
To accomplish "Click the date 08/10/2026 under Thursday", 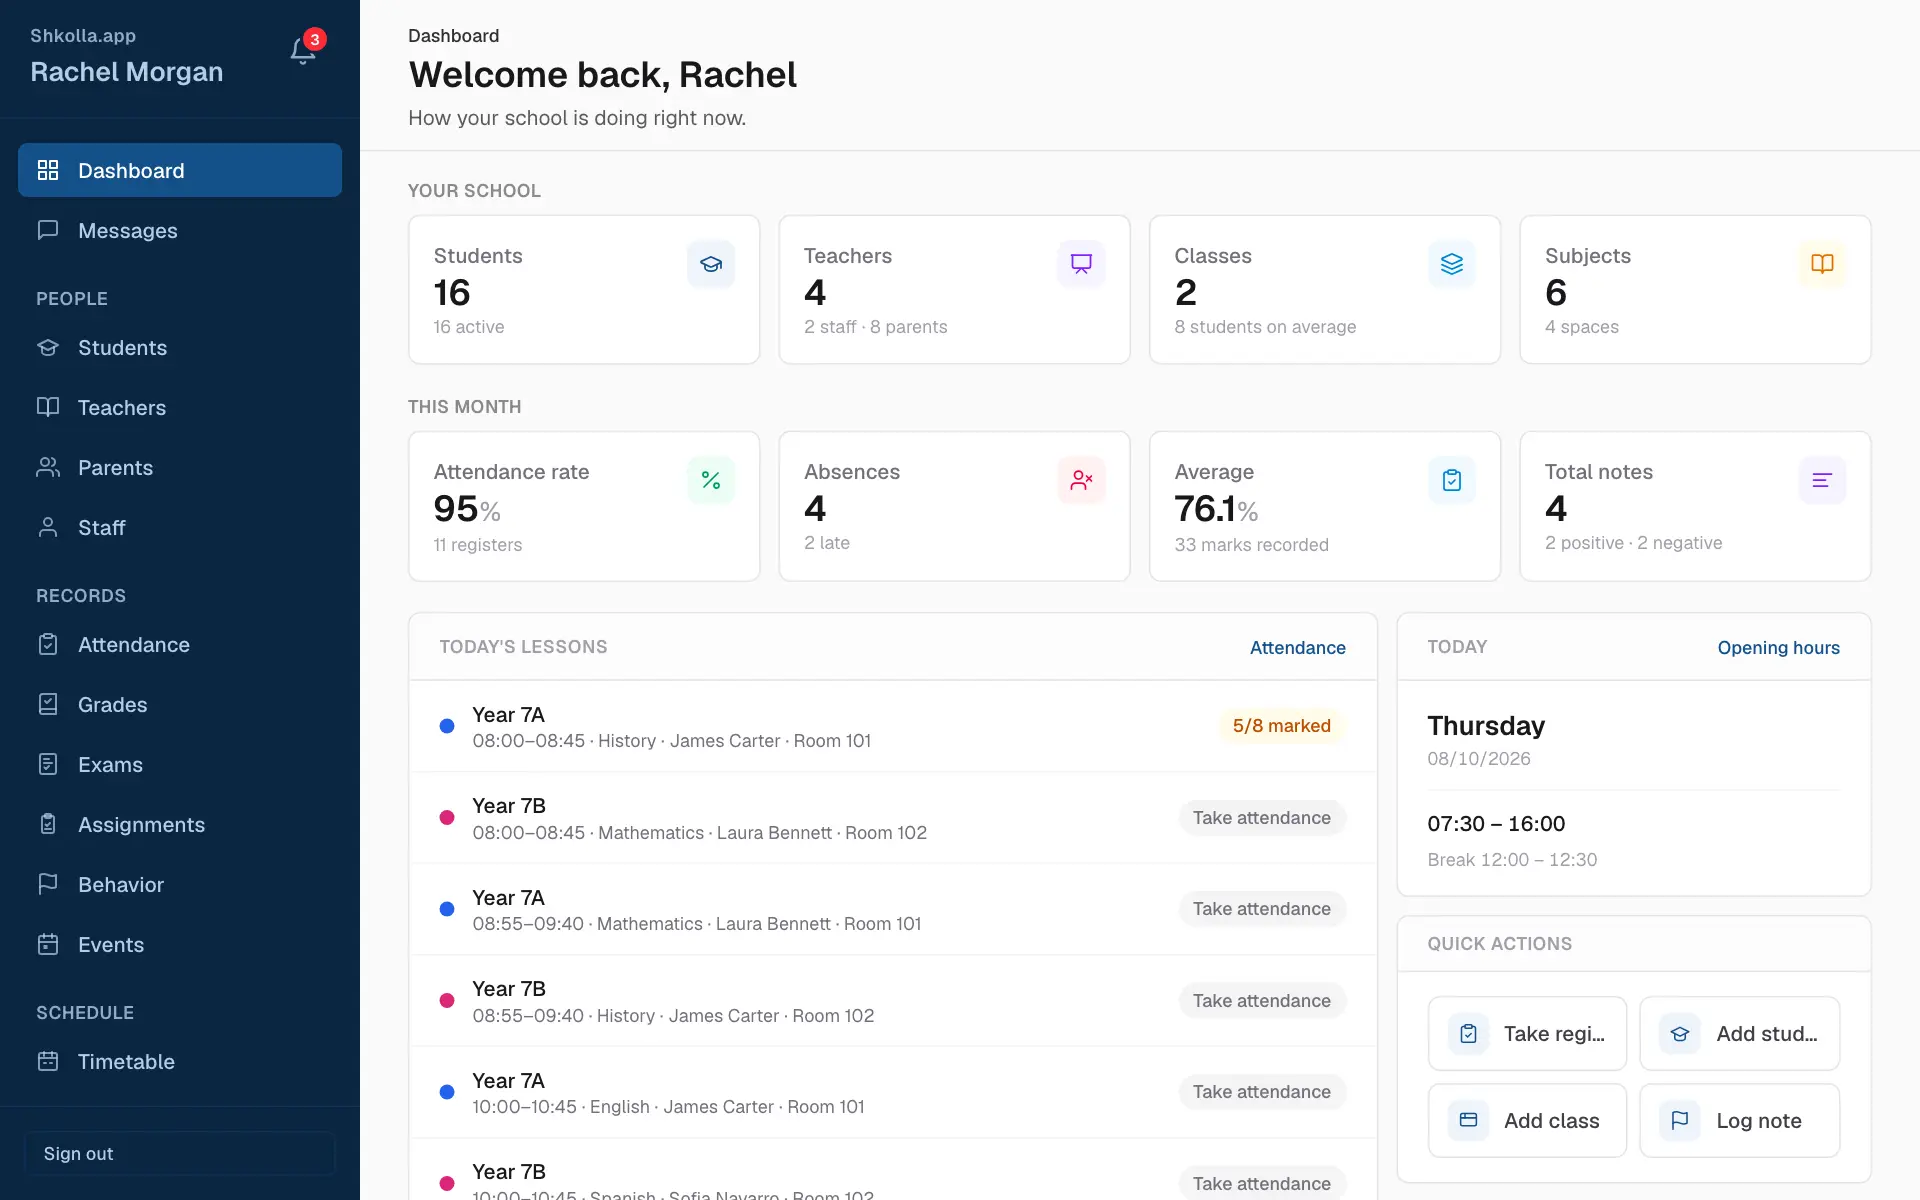I will [x=1479, y=758].
